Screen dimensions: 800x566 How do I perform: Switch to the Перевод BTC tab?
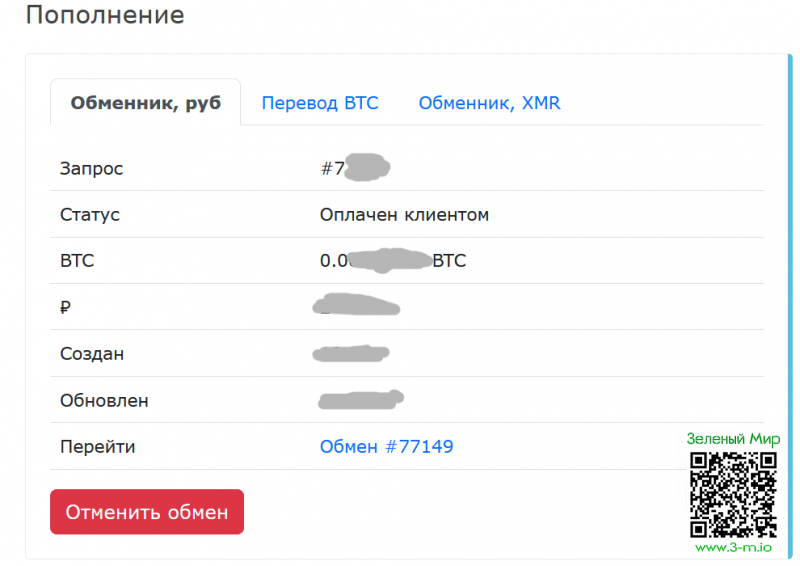(320, 103)
